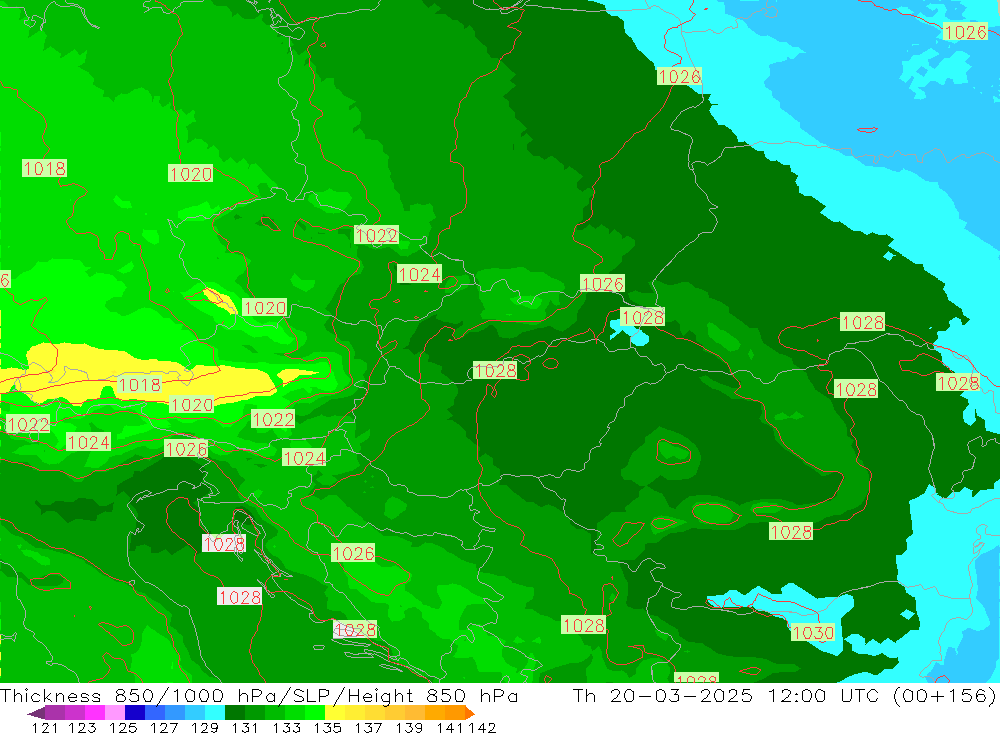Click the '(00+156)' forecast hour text
The height and width of the screenshot is (733, 1000).
click(x=944, y=695)
